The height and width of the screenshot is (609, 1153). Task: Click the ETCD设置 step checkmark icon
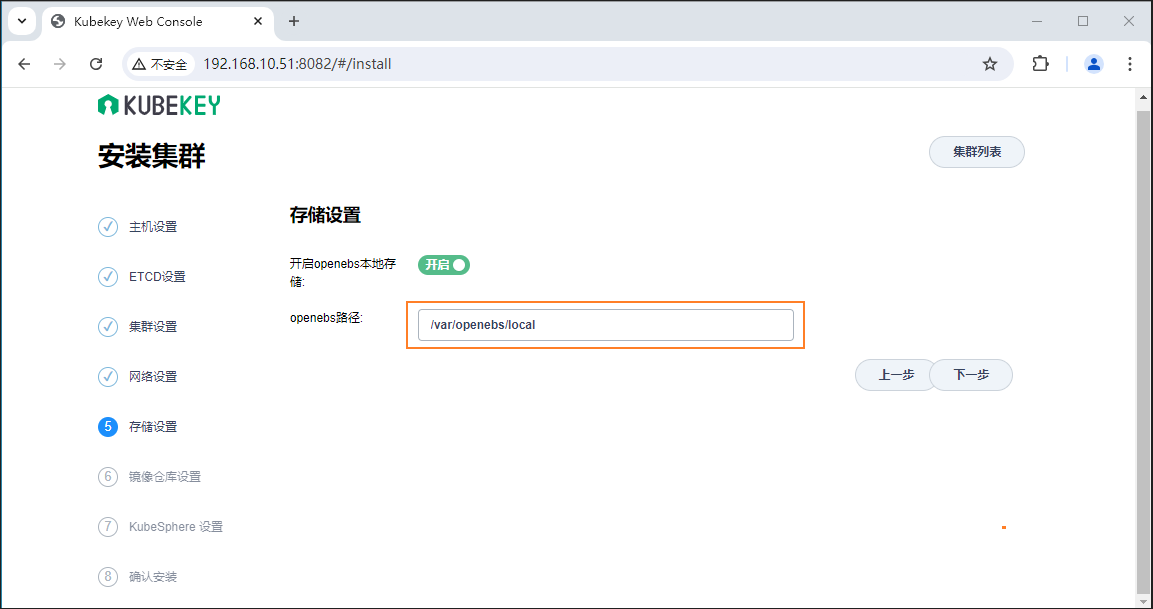pos(108,277)
